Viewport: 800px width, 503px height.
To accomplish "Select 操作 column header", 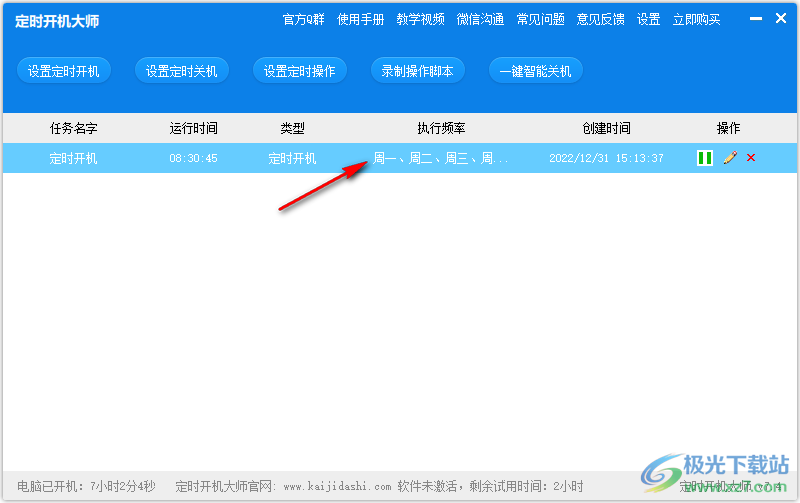I will pos(728,128).
